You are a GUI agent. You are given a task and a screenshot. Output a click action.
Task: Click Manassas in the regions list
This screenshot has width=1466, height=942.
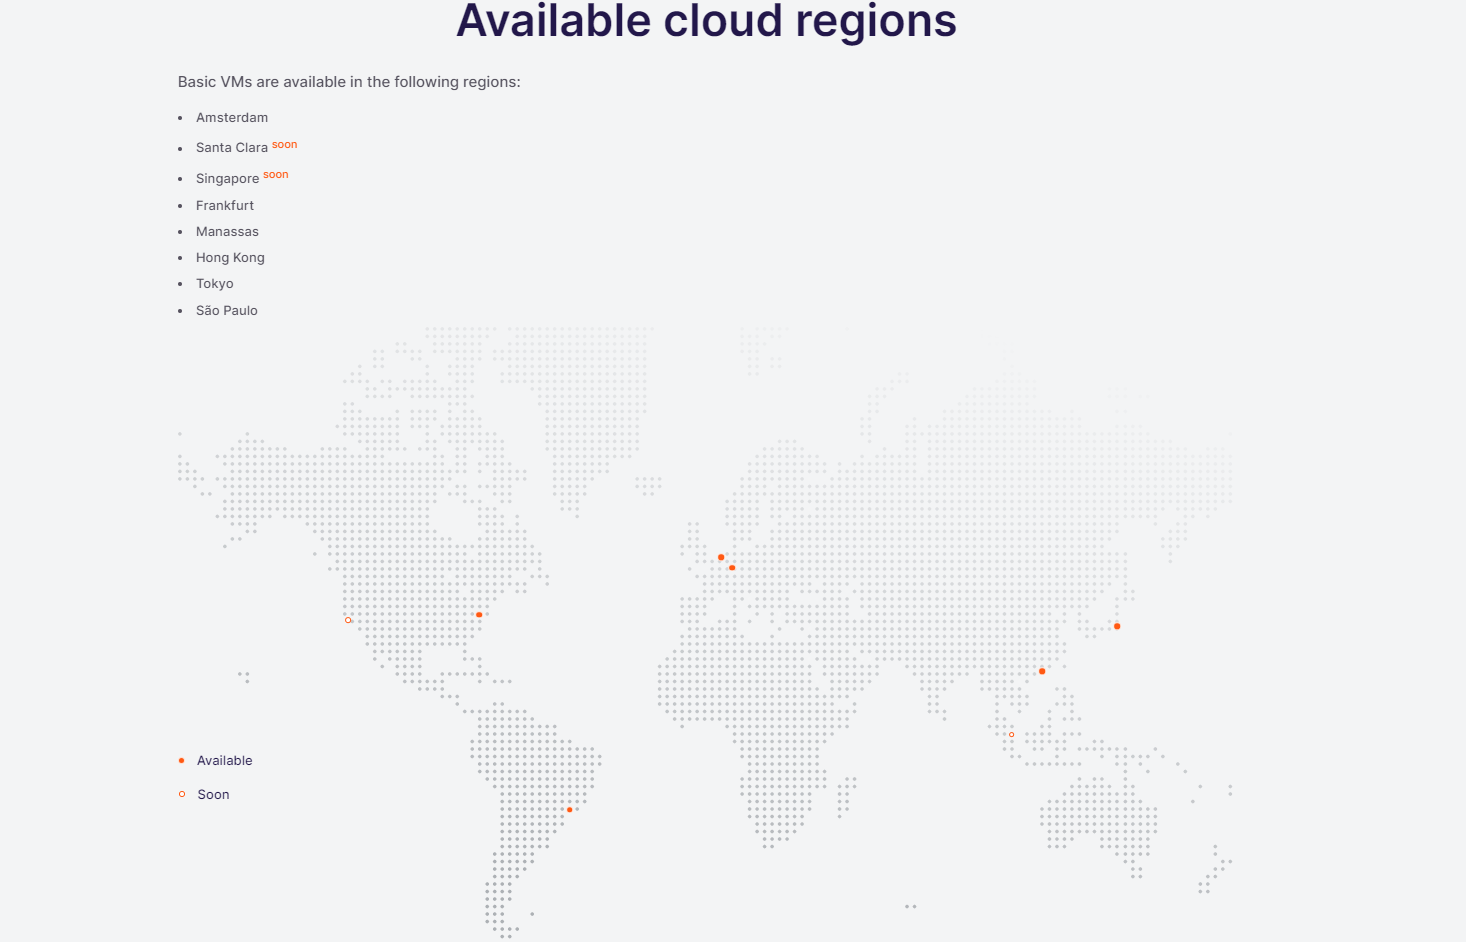click(x=227, y=231)
